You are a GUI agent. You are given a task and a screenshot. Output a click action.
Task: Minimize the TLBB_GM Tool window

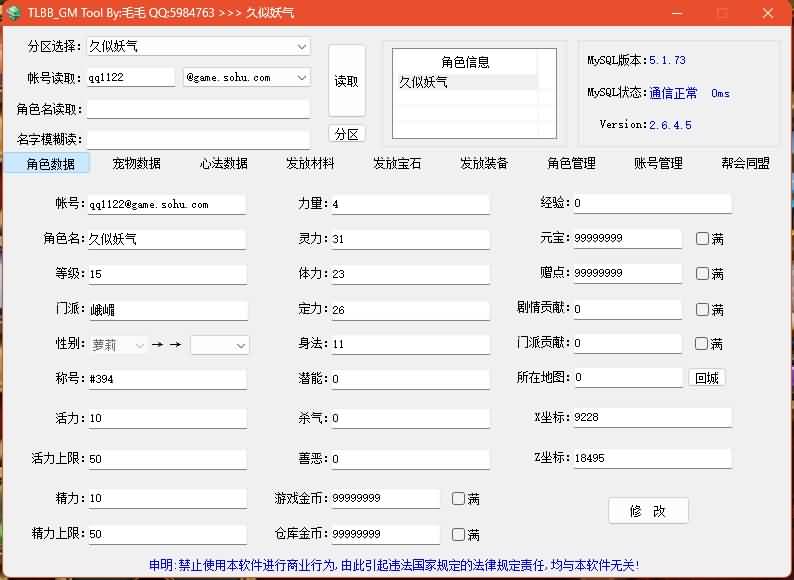click(x=677, y=13)
